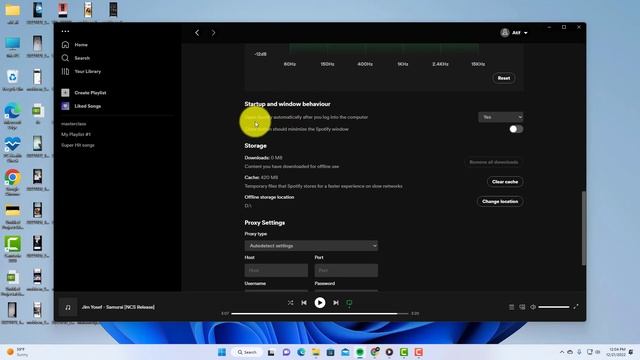The width and height of the screenshot is (640, 360).
Task: Click Clear cache
Action: 505,182
